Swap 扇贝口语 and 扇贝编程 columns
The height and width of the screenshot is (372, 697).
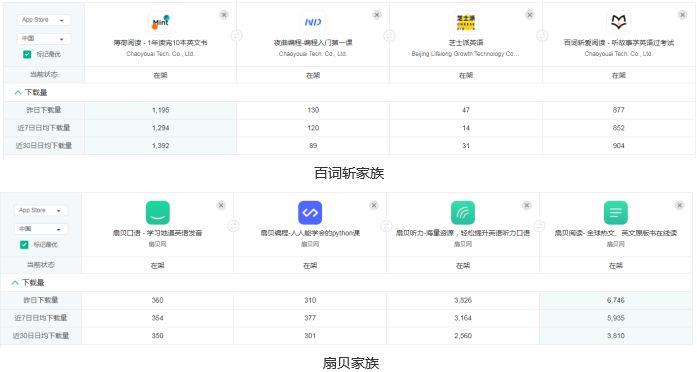(233, 226)
